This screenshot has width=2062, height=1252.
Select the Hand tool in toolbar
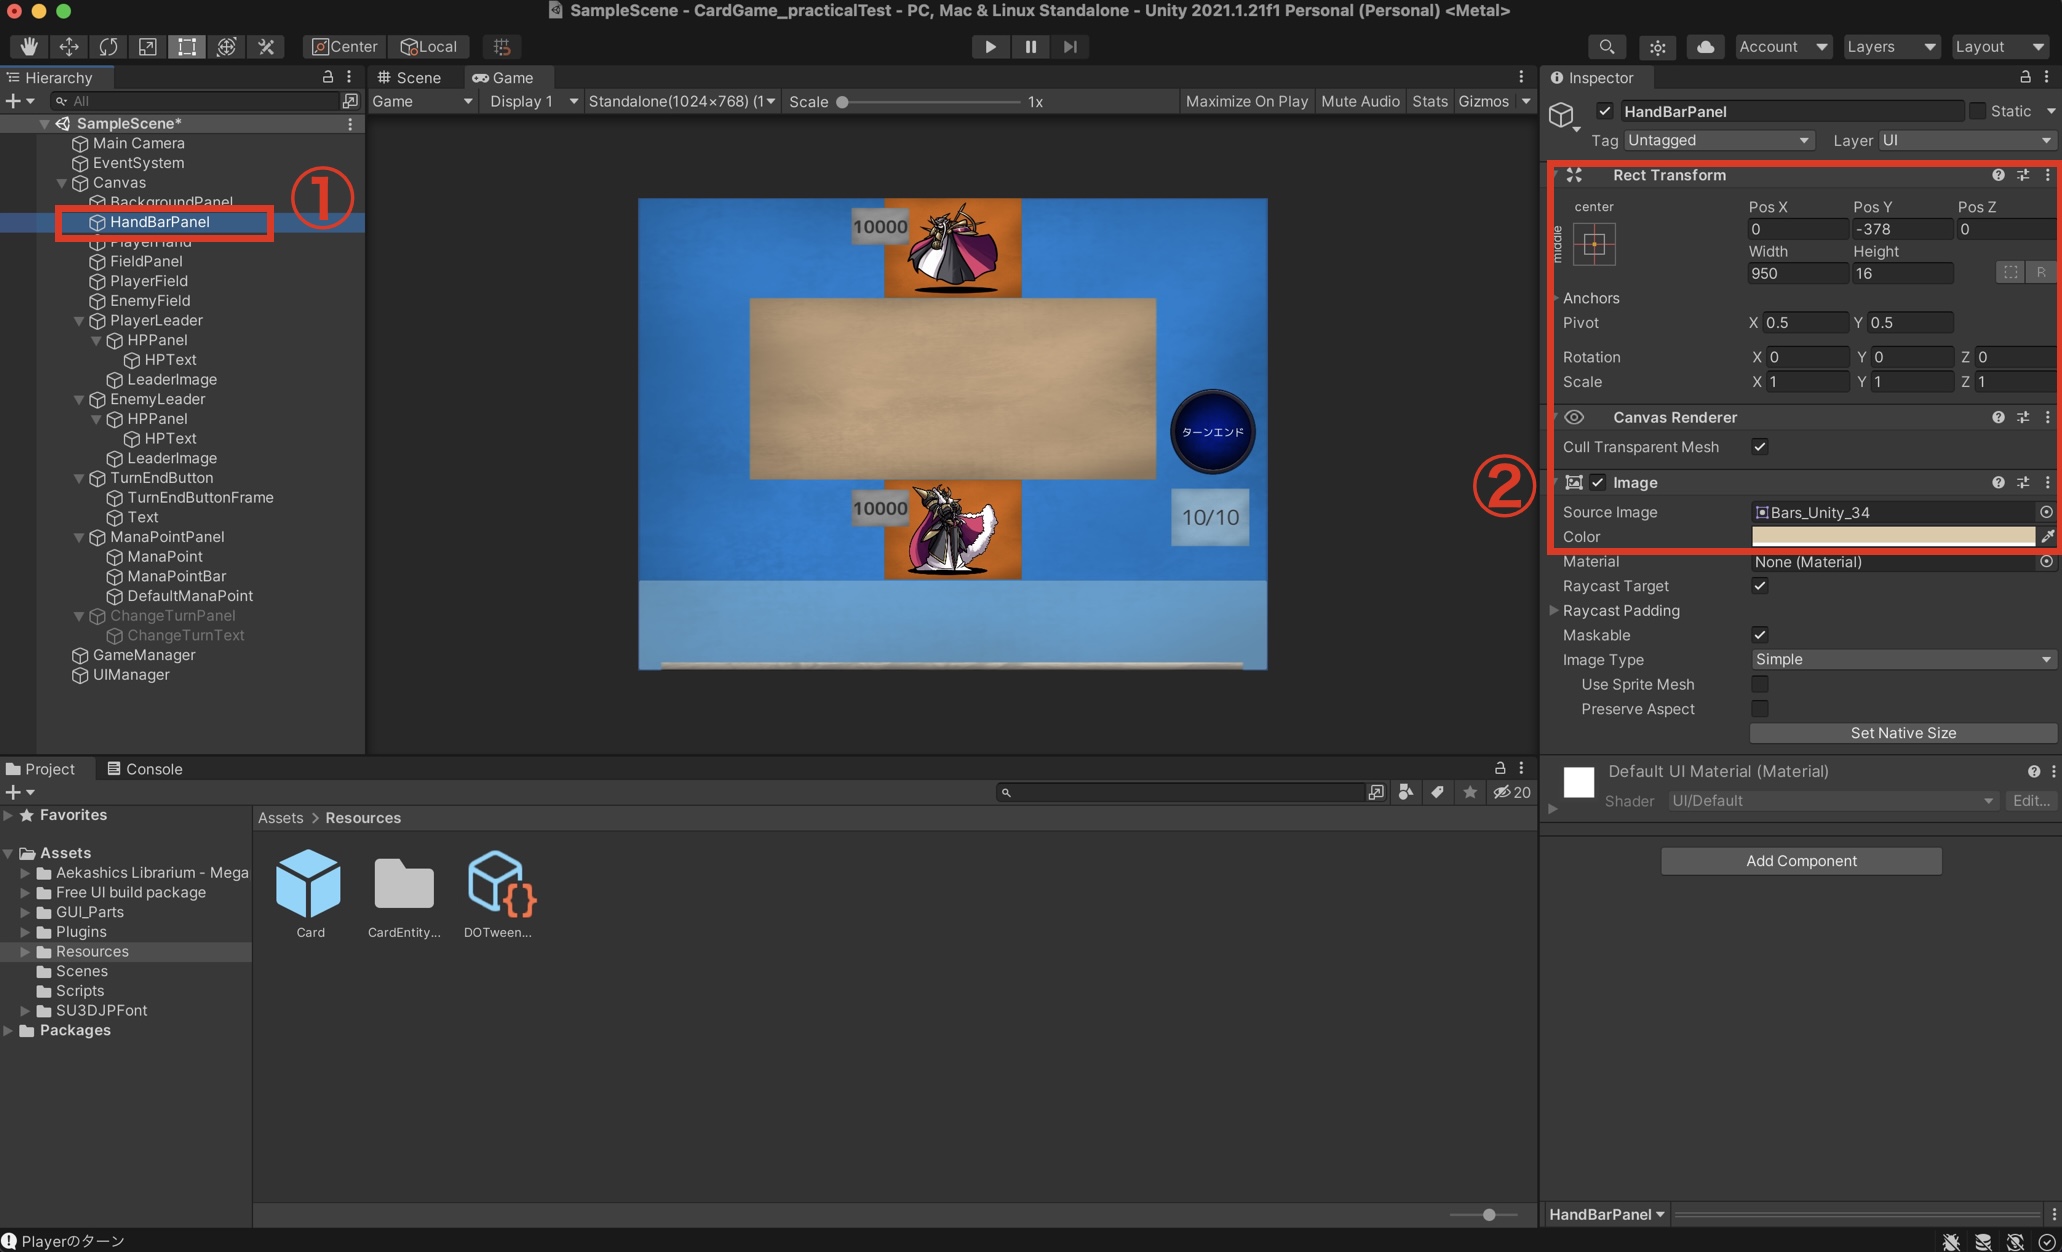coord(29,46)
